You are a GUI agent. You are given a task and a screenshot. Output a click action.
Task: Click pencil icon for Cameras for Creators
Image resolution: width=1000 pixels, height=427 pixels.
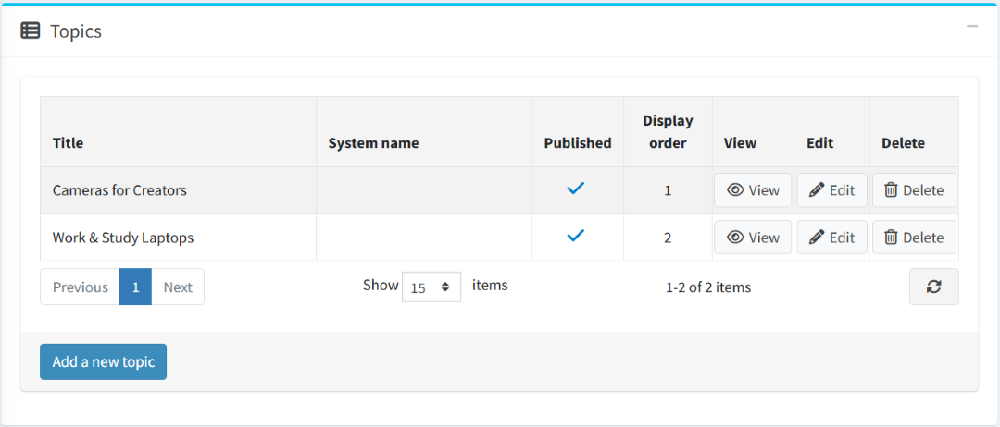[817, 190]
